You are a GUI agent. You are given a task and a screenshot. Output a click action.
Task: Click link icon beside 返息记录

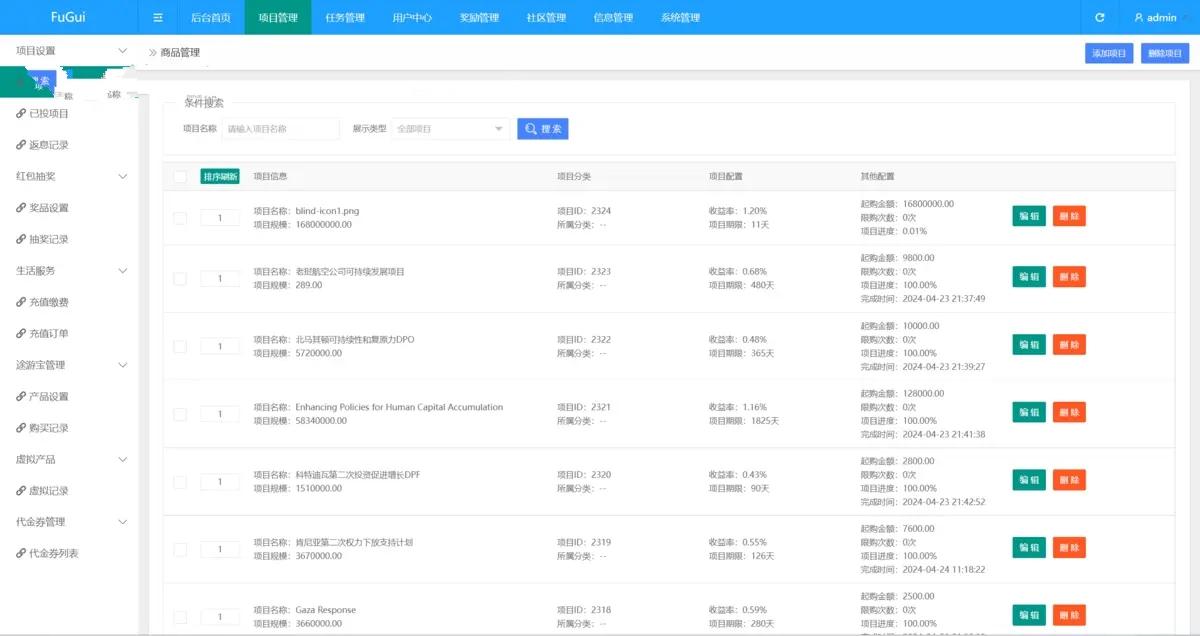tap(21, 145)
